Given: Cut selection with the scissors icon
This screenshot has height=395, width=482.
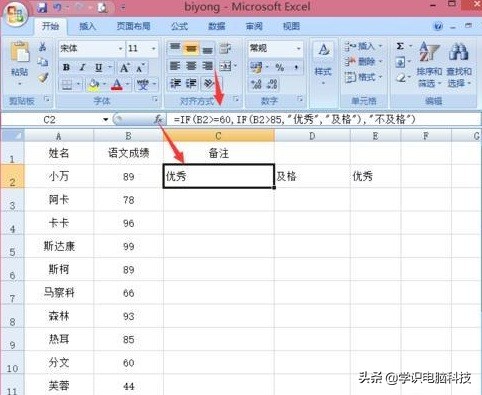Looking at the screenshot, I should coord(43,47).
